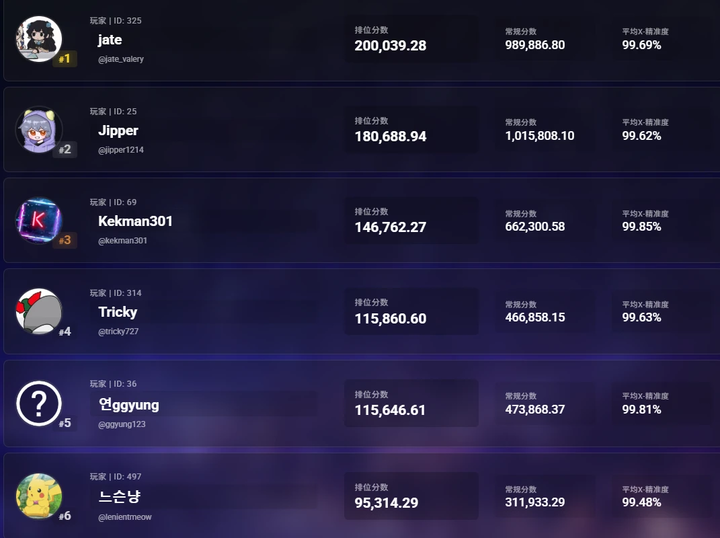Open Jipper's purple-haired avatar

pos(39,130)
